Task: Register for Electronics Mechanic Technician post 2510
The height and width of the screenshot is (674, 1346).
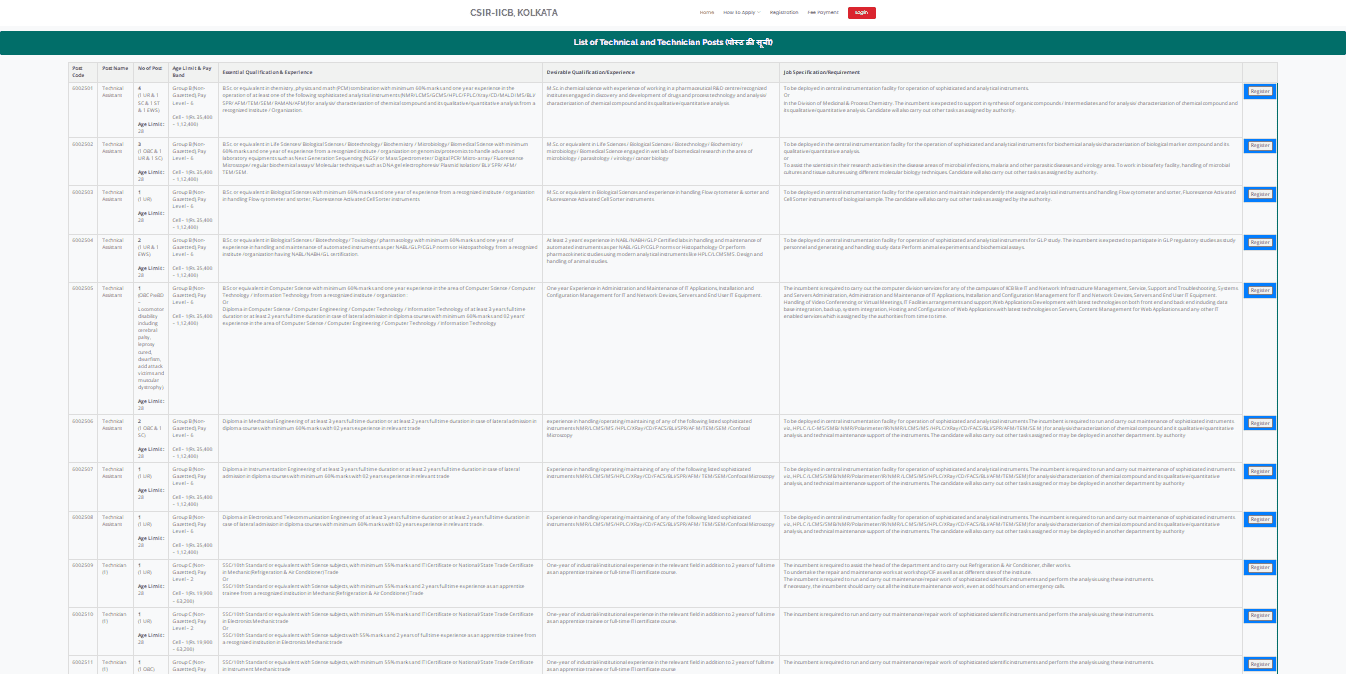Action: coord(1259,616)
